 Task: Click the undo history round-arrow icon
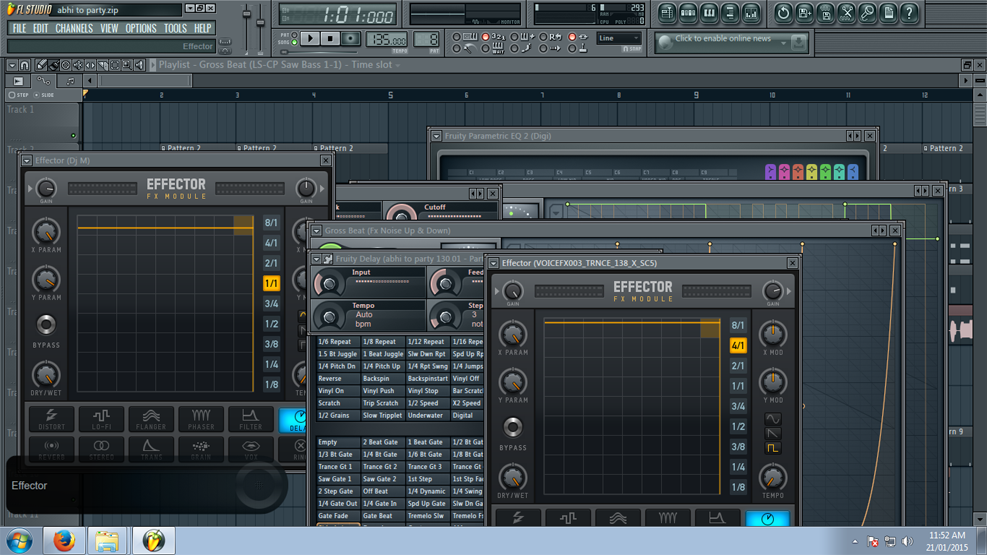(x=783, y=13)
